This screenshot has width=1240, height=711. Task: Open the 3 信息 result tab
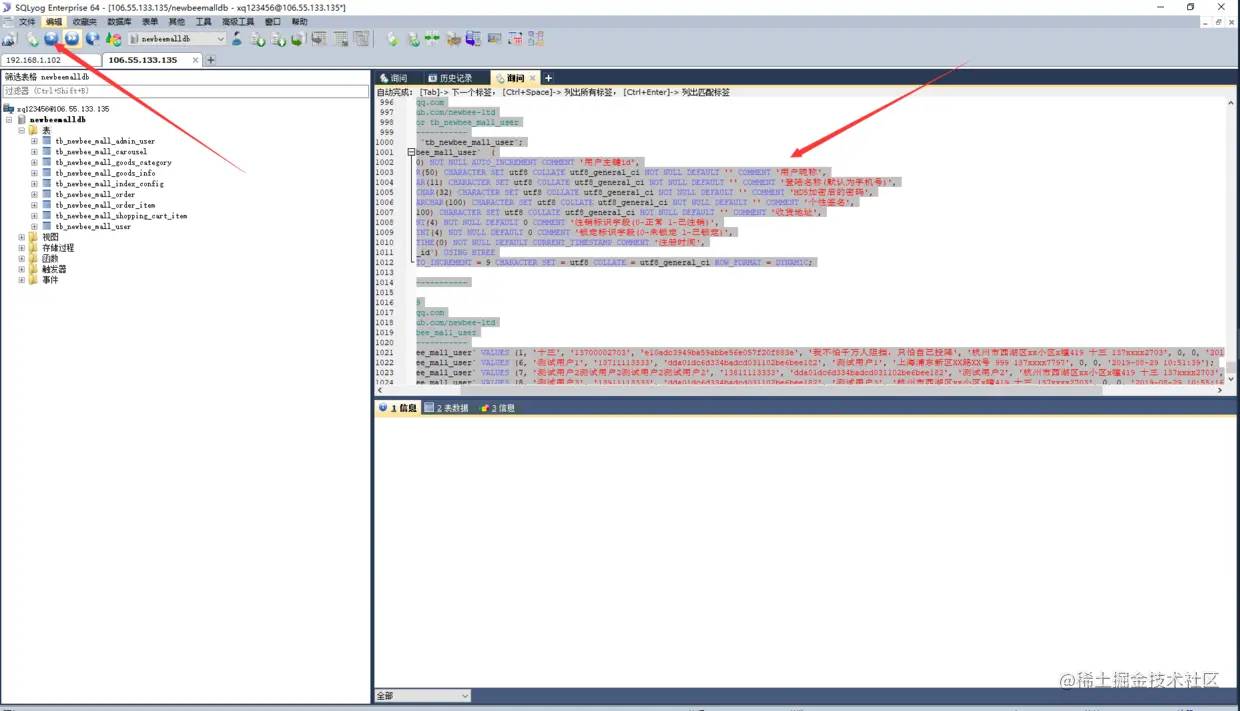[x=497, y=408]
